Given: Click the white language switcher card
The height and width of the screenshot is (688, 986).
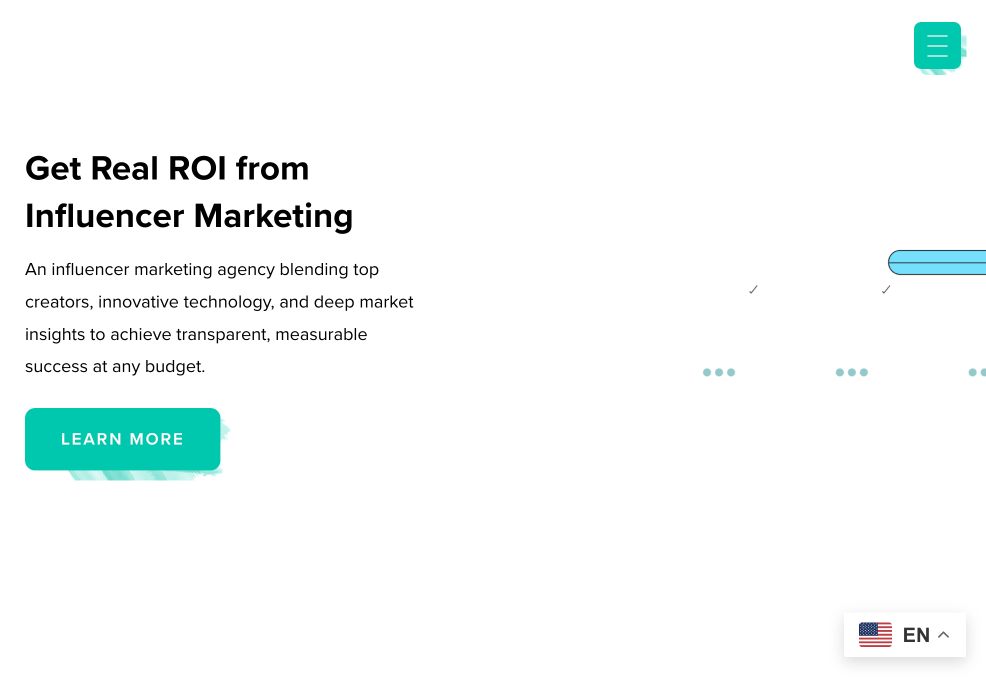Looking at the screenshot, I should [x=905, y=634].
